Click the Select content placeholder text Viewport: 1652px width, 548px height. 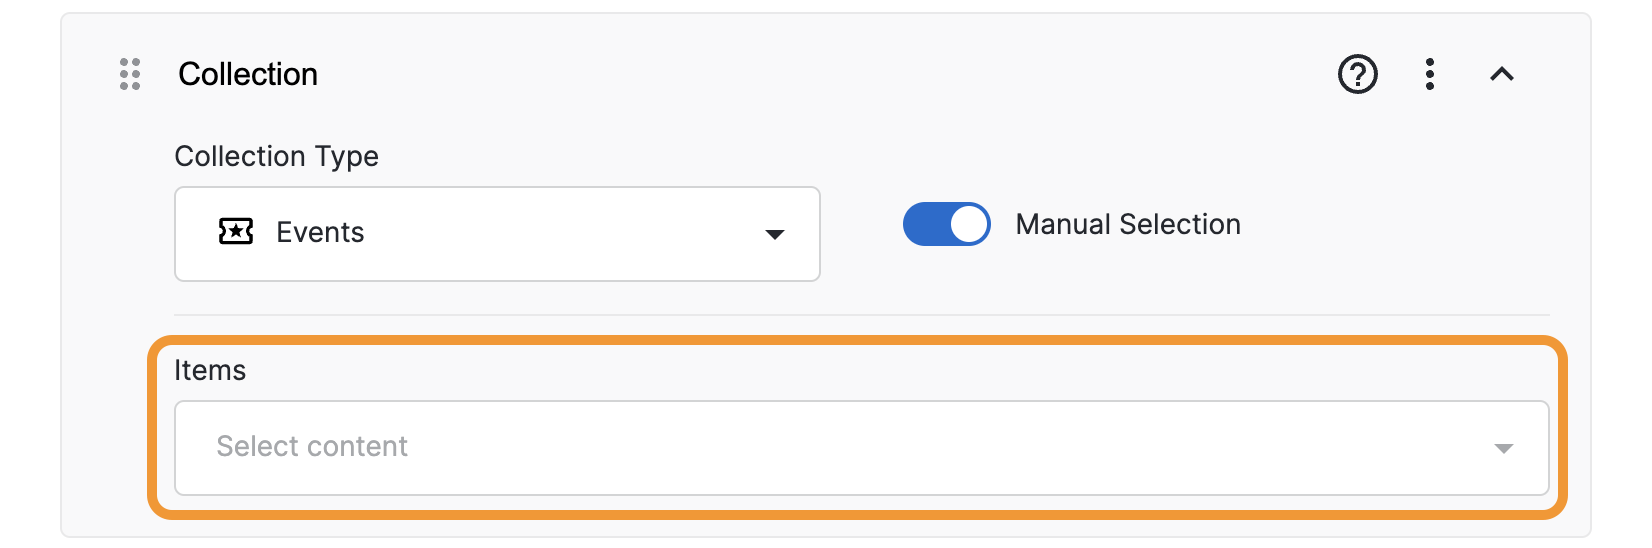tap(312, 446)
